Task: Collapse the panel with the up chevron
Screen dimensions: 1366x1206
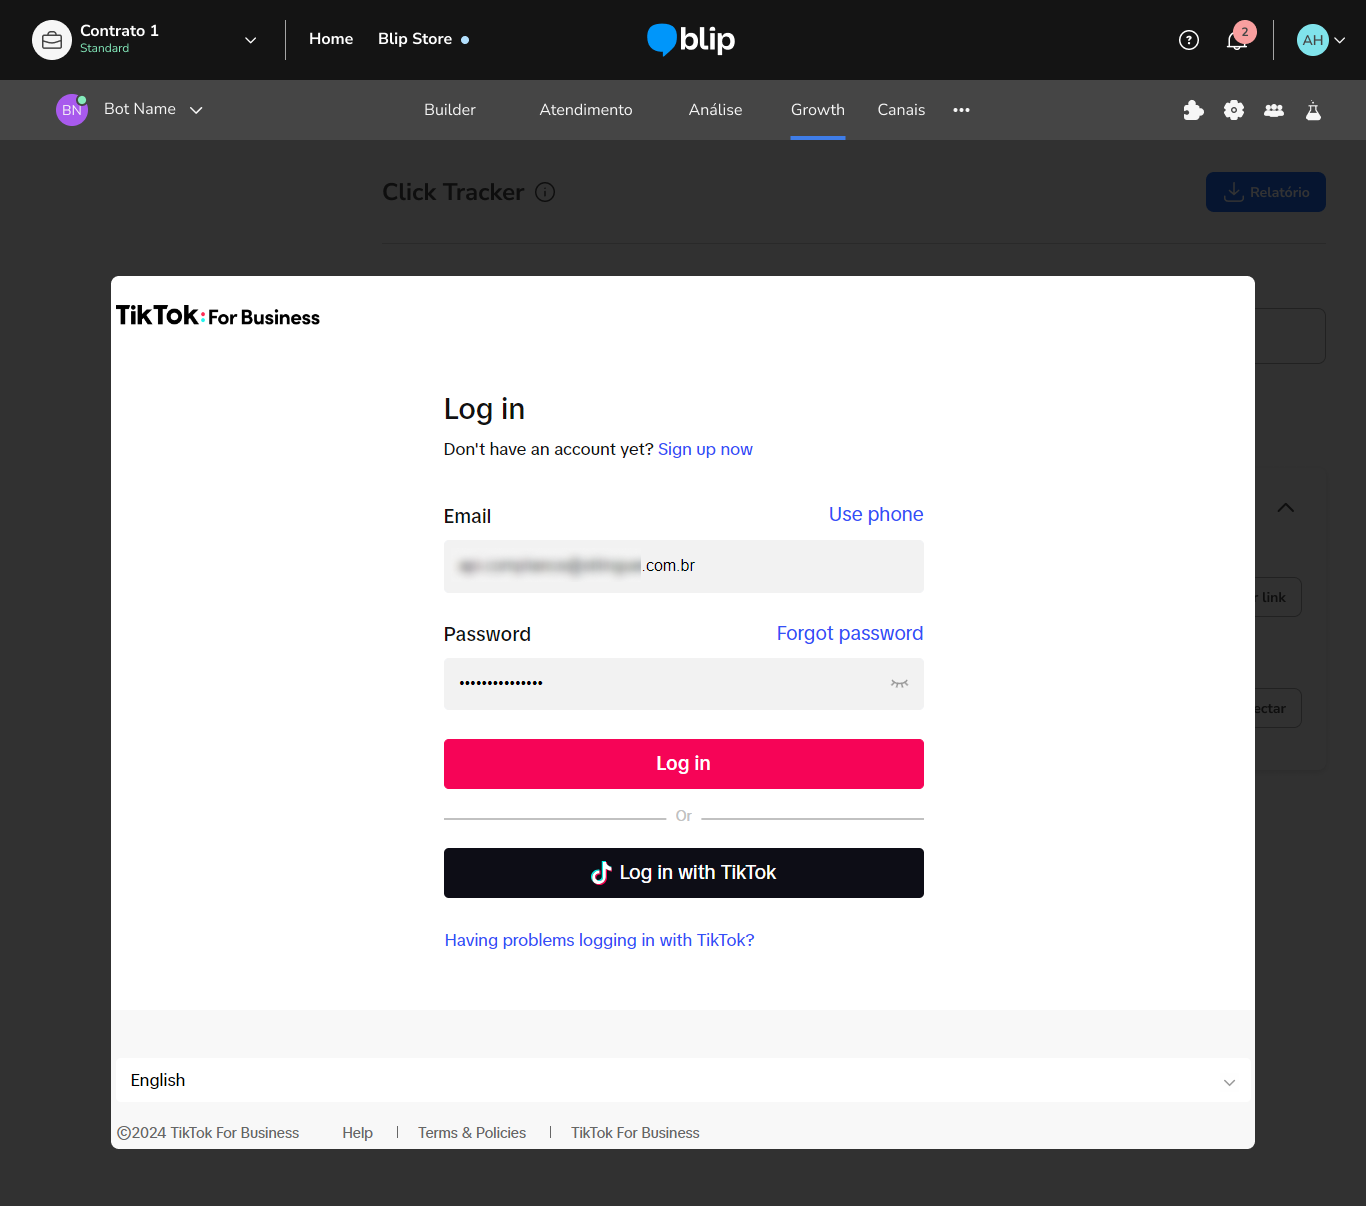Action: pyautogui.click(x=1286, y=508)
